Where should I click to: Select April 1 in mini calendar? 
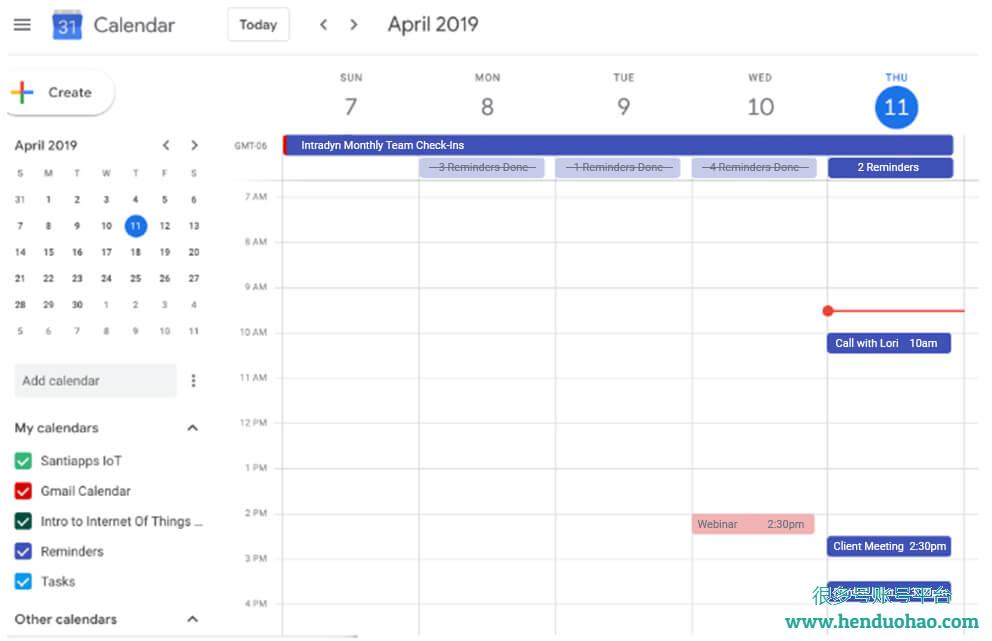click(x=48, y=199)
